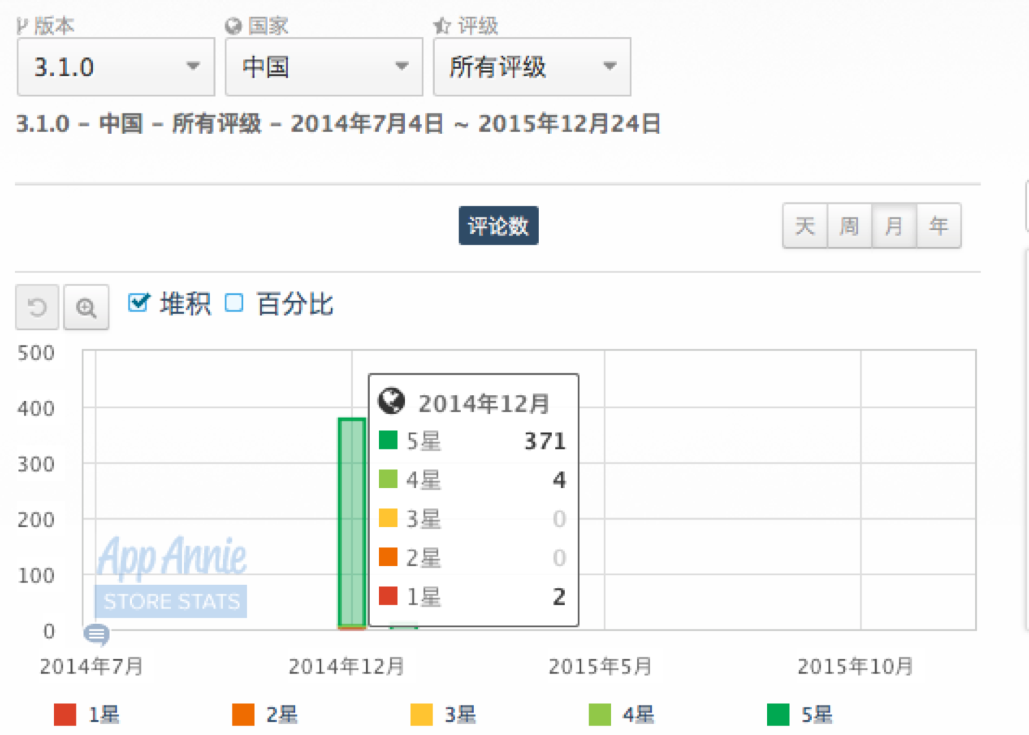Click the red 1星 legend swatch
The height and width of the screenshot is (735, 1029).
pos(65,715)
